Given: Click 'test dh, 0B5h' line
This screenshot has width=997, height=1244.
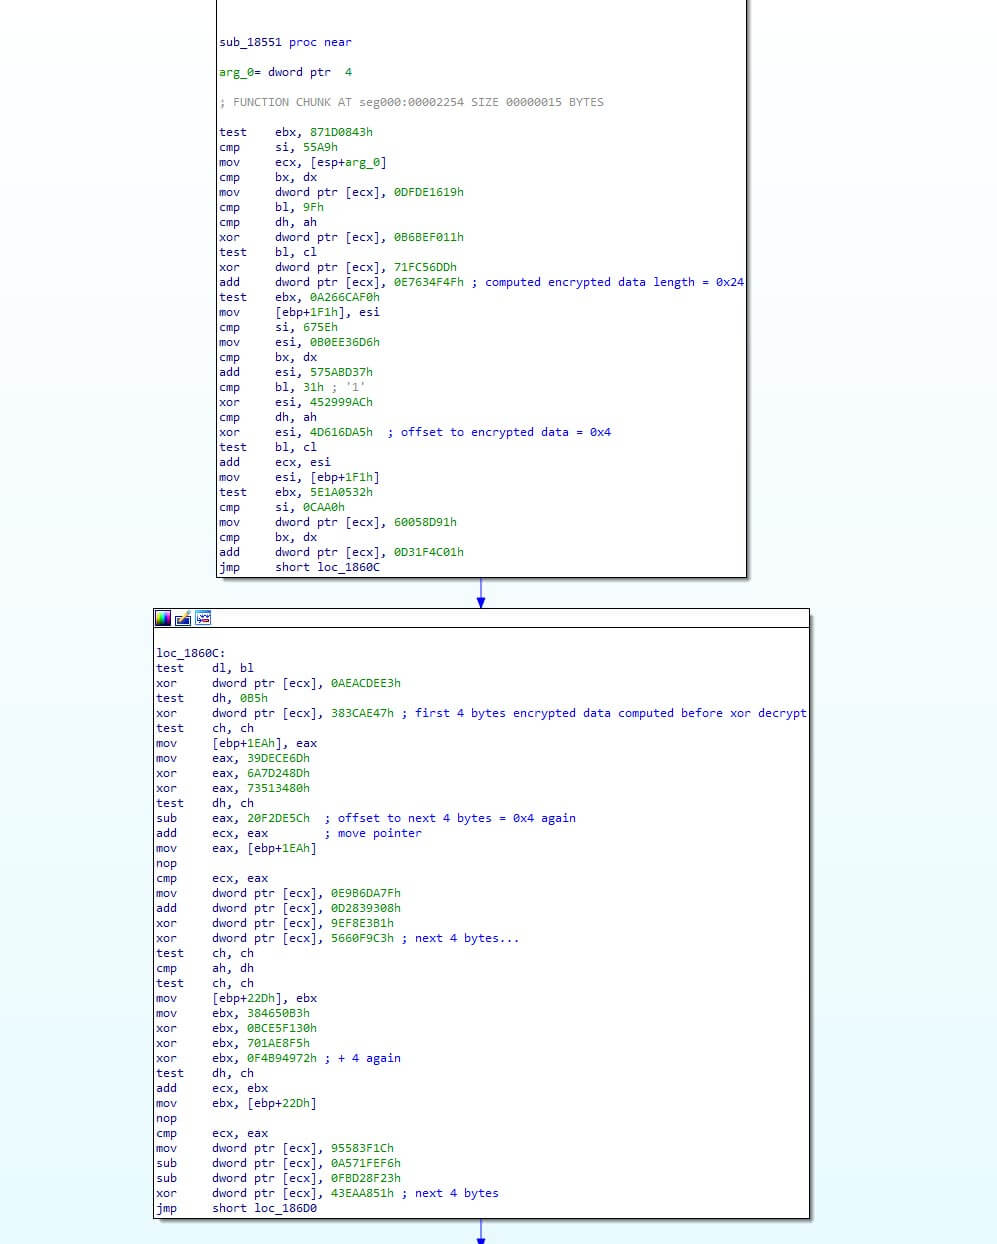Looking at the screenshot, I should coord(212,698).
